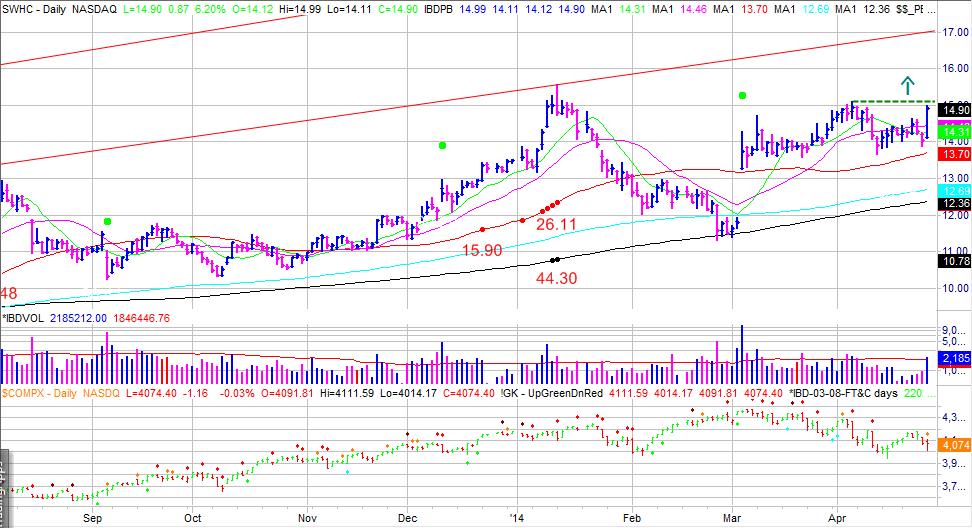The width and height of the screenshot is (972, 528).
Task: Click the magenta 14.46 MA1 header value
Action: (x=693, y=9)
